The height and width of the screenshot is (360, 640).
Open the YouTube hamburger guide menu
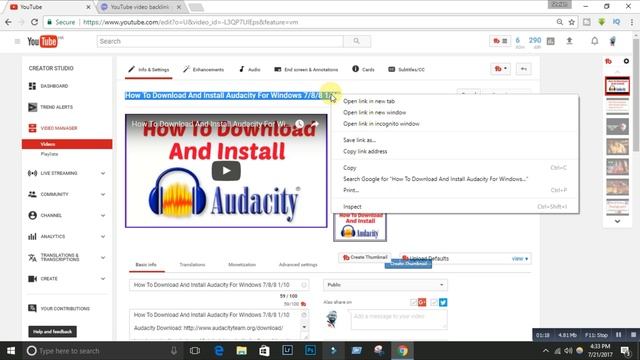[x=17, y=41]
